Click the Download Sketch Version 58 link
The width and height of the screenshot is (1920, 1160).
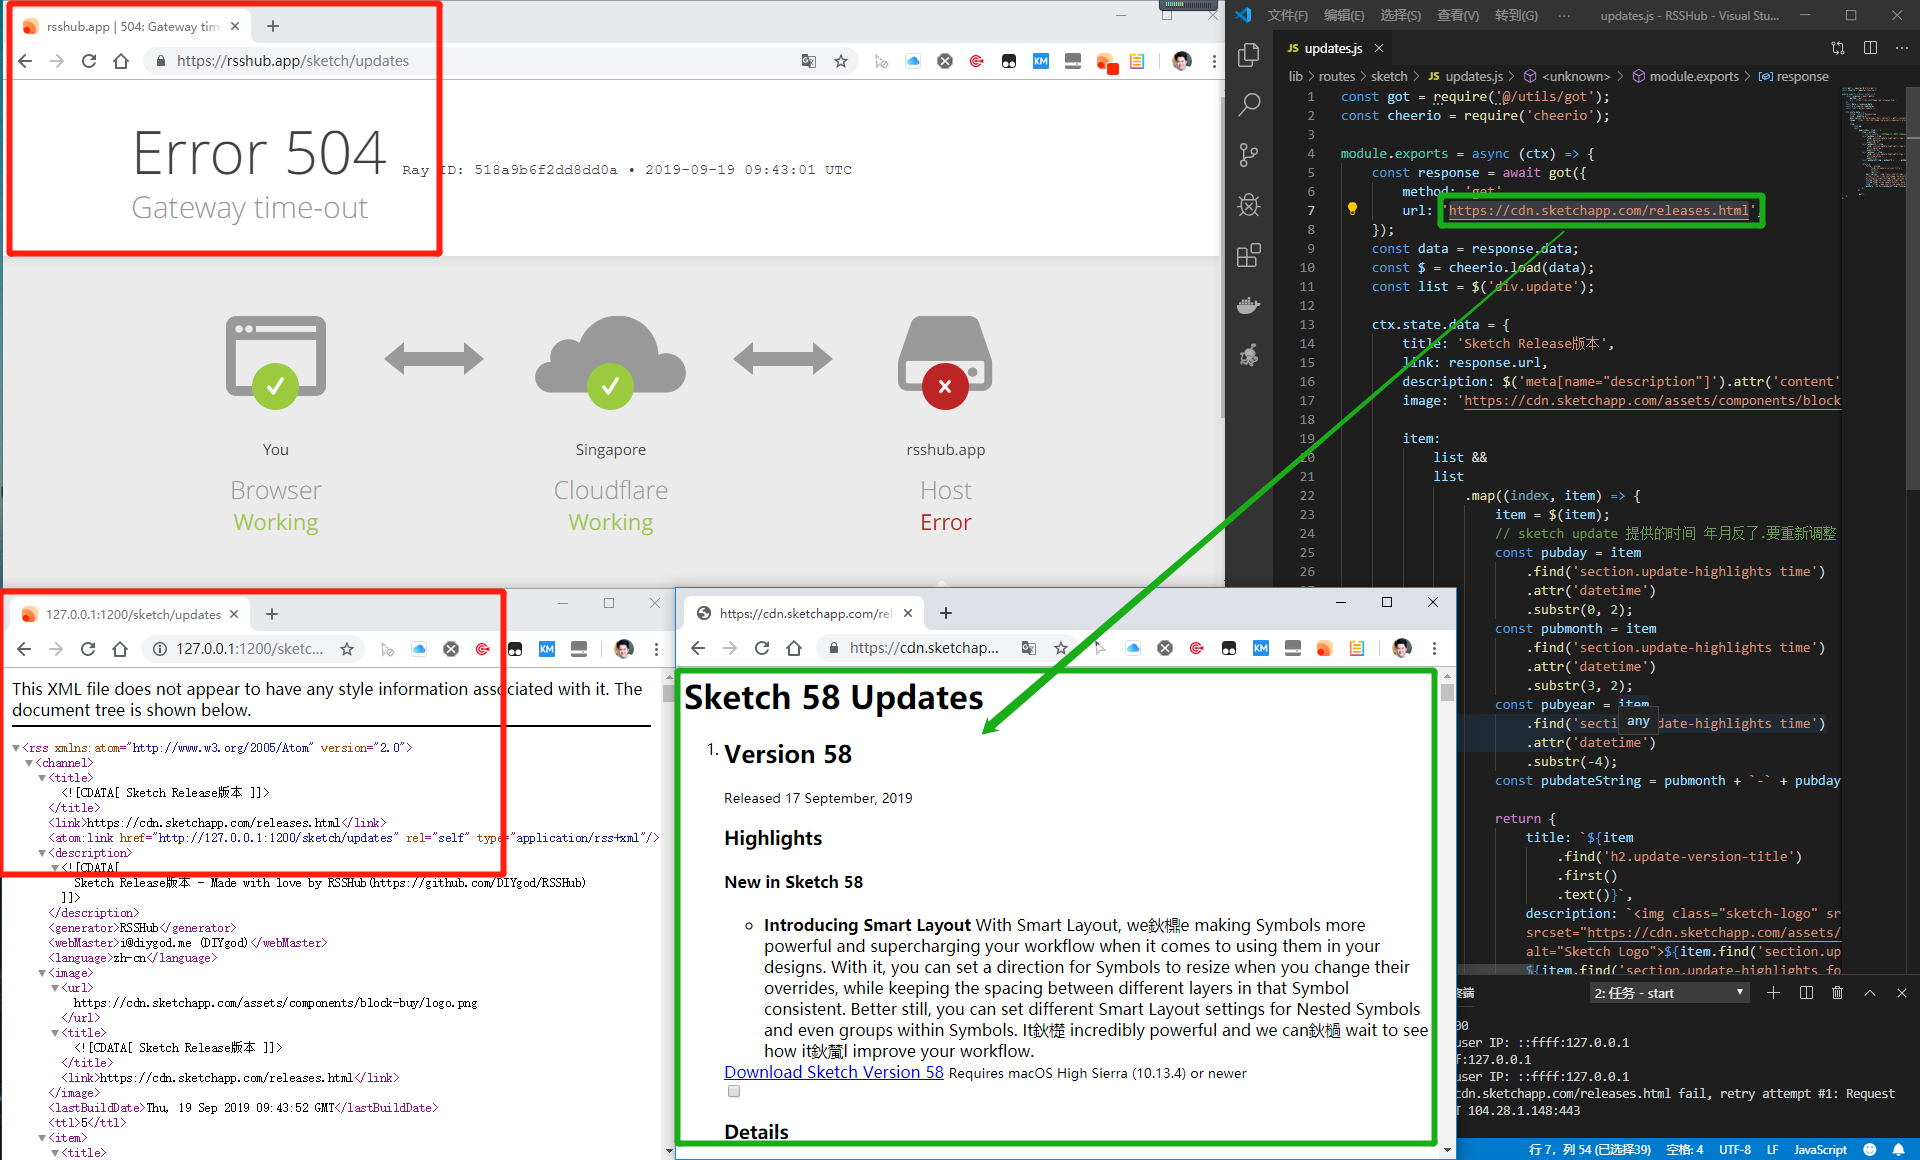pyautogui.click(x=834, y=1072)
